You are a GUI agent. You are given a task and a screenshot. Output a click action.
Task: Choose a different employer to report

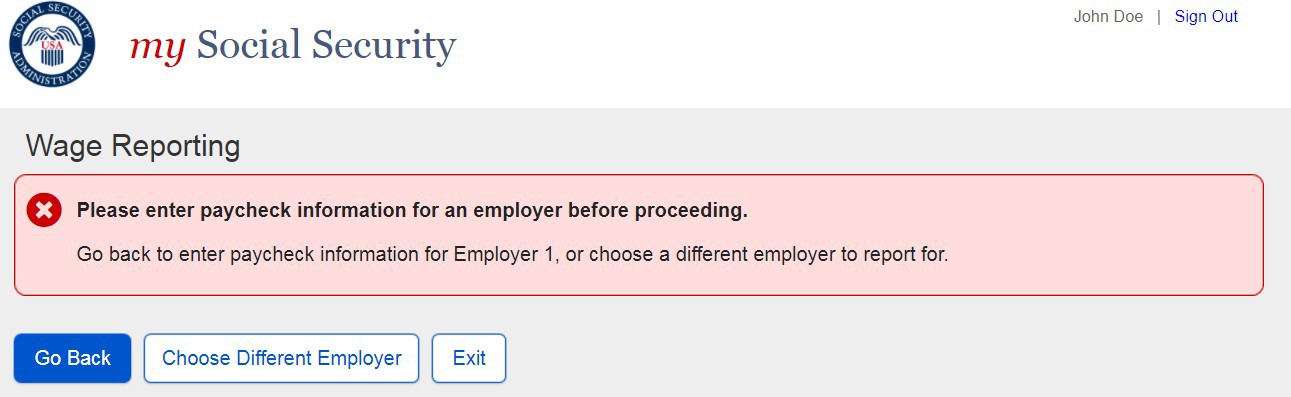(x=281, y=358)
